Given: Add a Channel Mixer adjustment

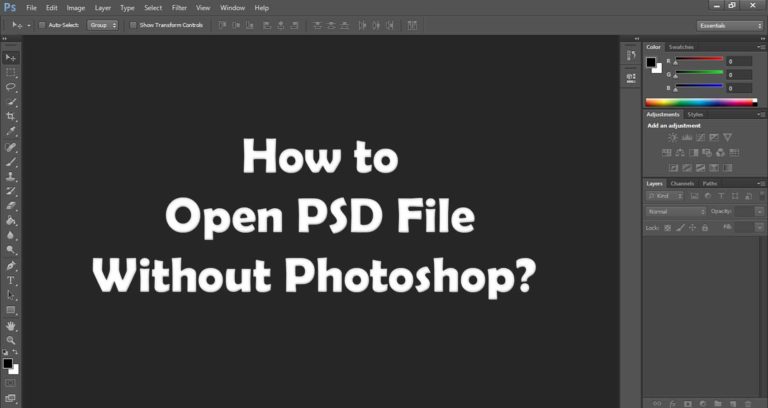Looking at the screenshot, I should pyautogui.click(x=720, y=153).
